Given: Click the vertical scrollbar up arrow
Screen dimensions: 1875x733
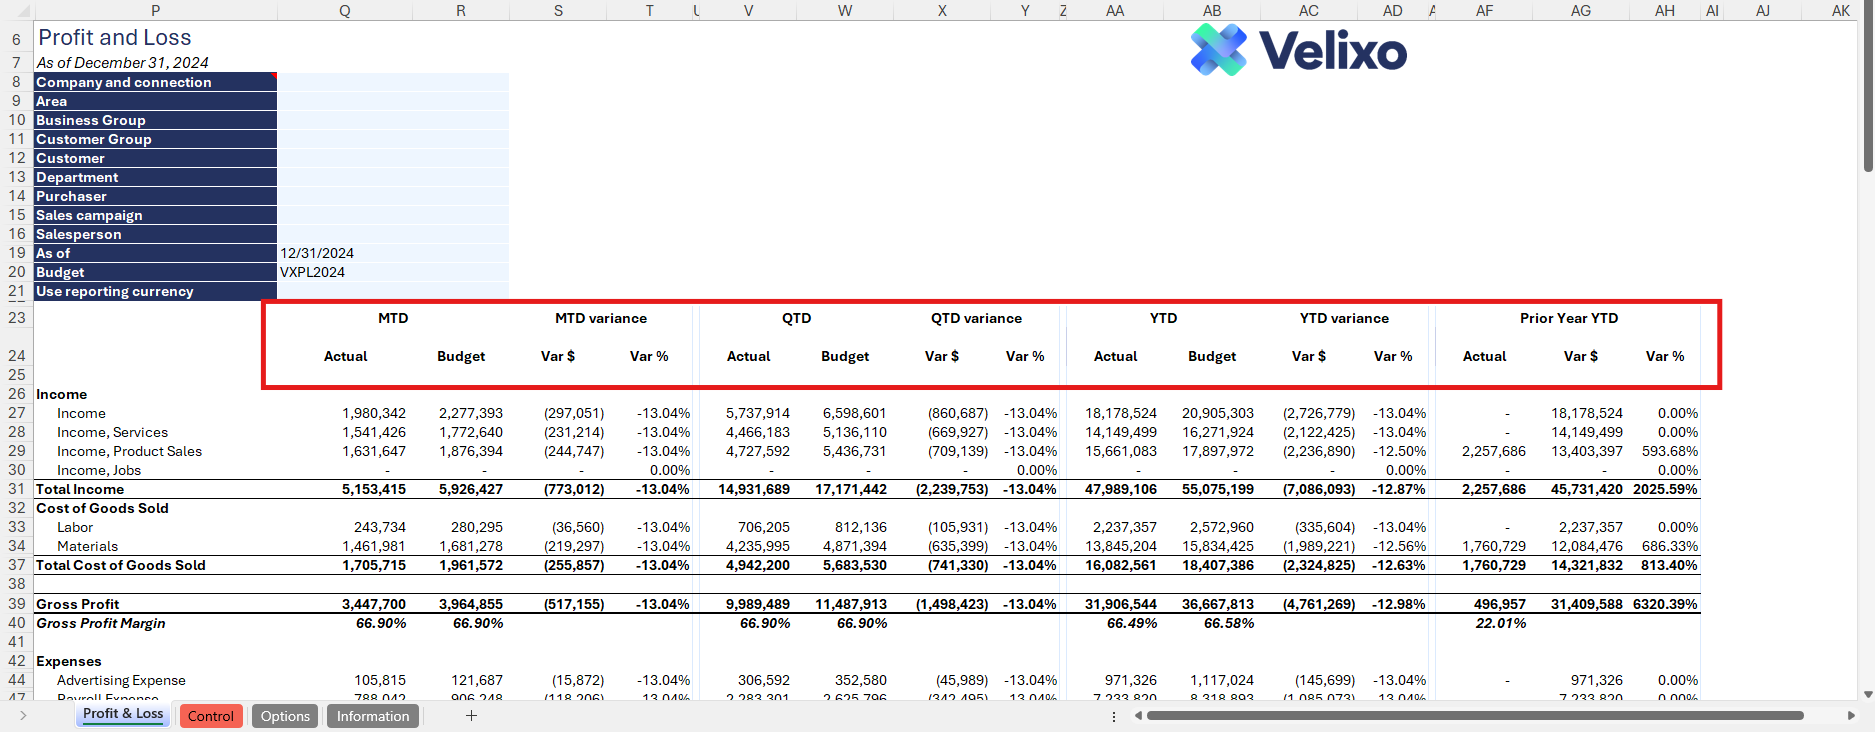Looking at the screenshot, I should coord(1867,6).
